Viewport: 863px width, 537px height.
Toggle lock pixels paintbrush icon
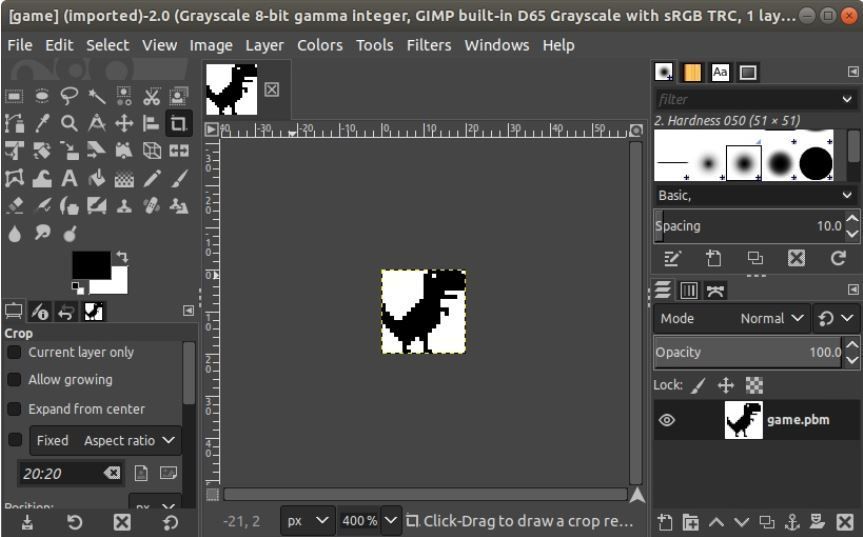[x=698, y=385]
